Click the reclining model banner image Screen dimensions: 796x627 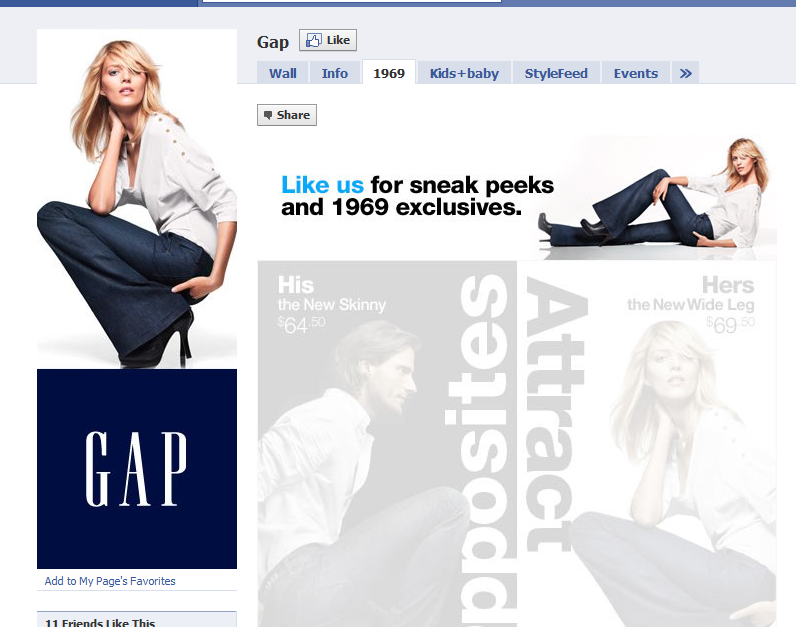[660, 195]
